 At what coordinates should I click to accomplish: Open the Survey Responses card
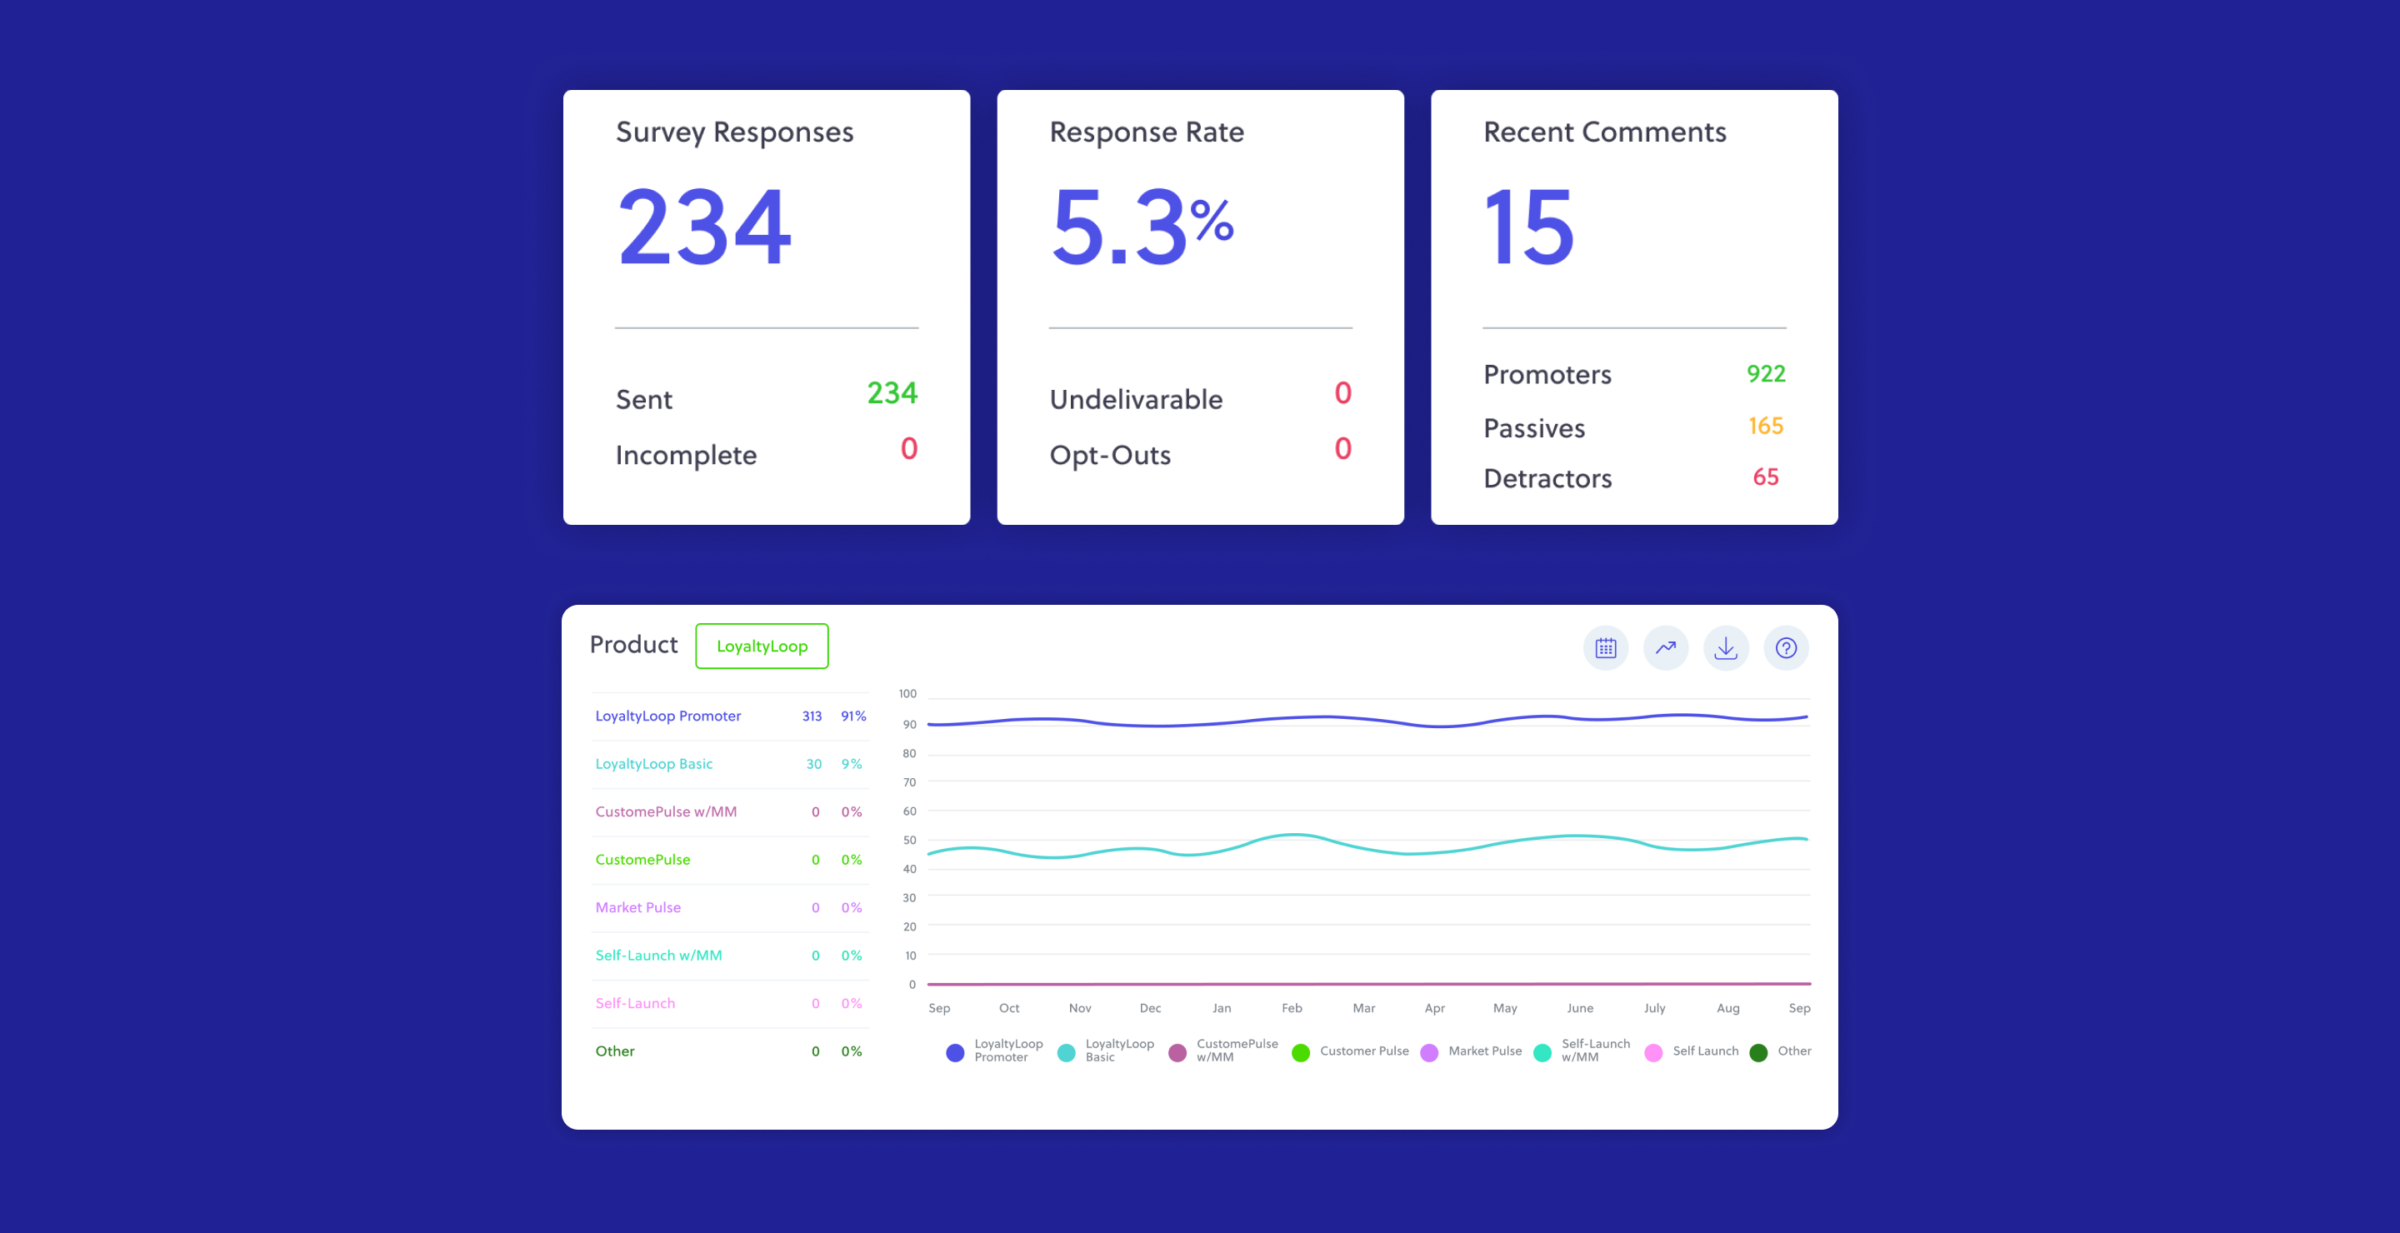(x=766, y=306)
